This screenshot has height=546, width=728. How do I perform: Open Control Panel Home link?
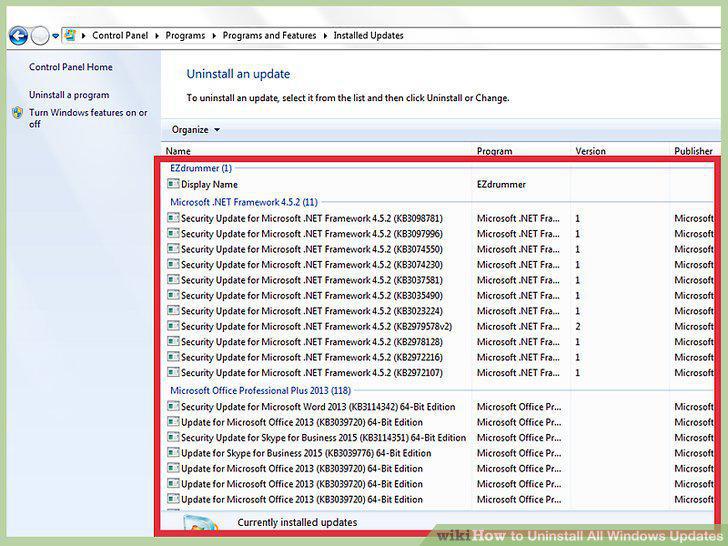71,67
